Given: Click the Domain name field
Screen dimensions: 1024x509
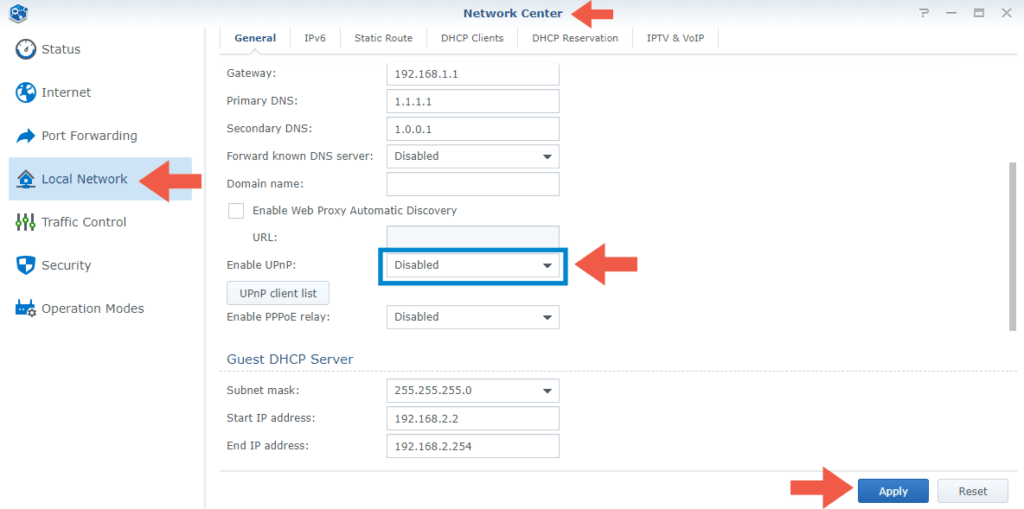Looking at the screenshot, I should [x=473, y=184].
